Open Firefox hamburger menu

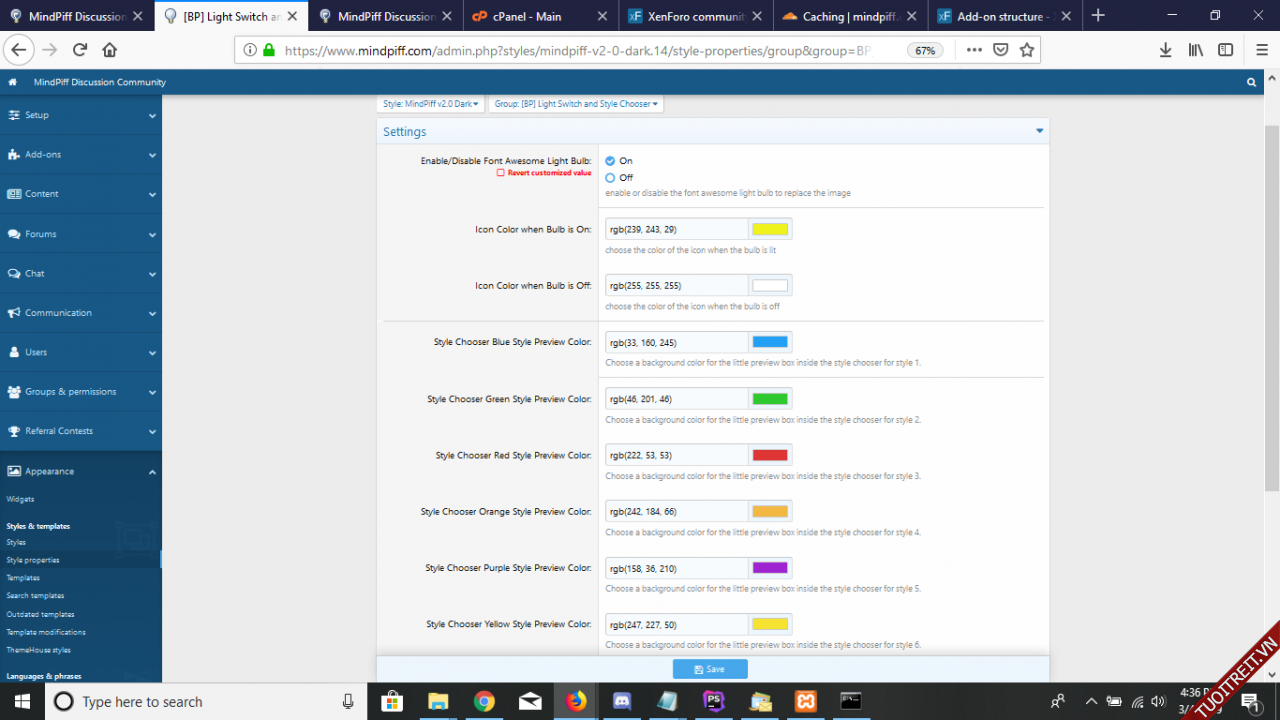point(1261,50)
